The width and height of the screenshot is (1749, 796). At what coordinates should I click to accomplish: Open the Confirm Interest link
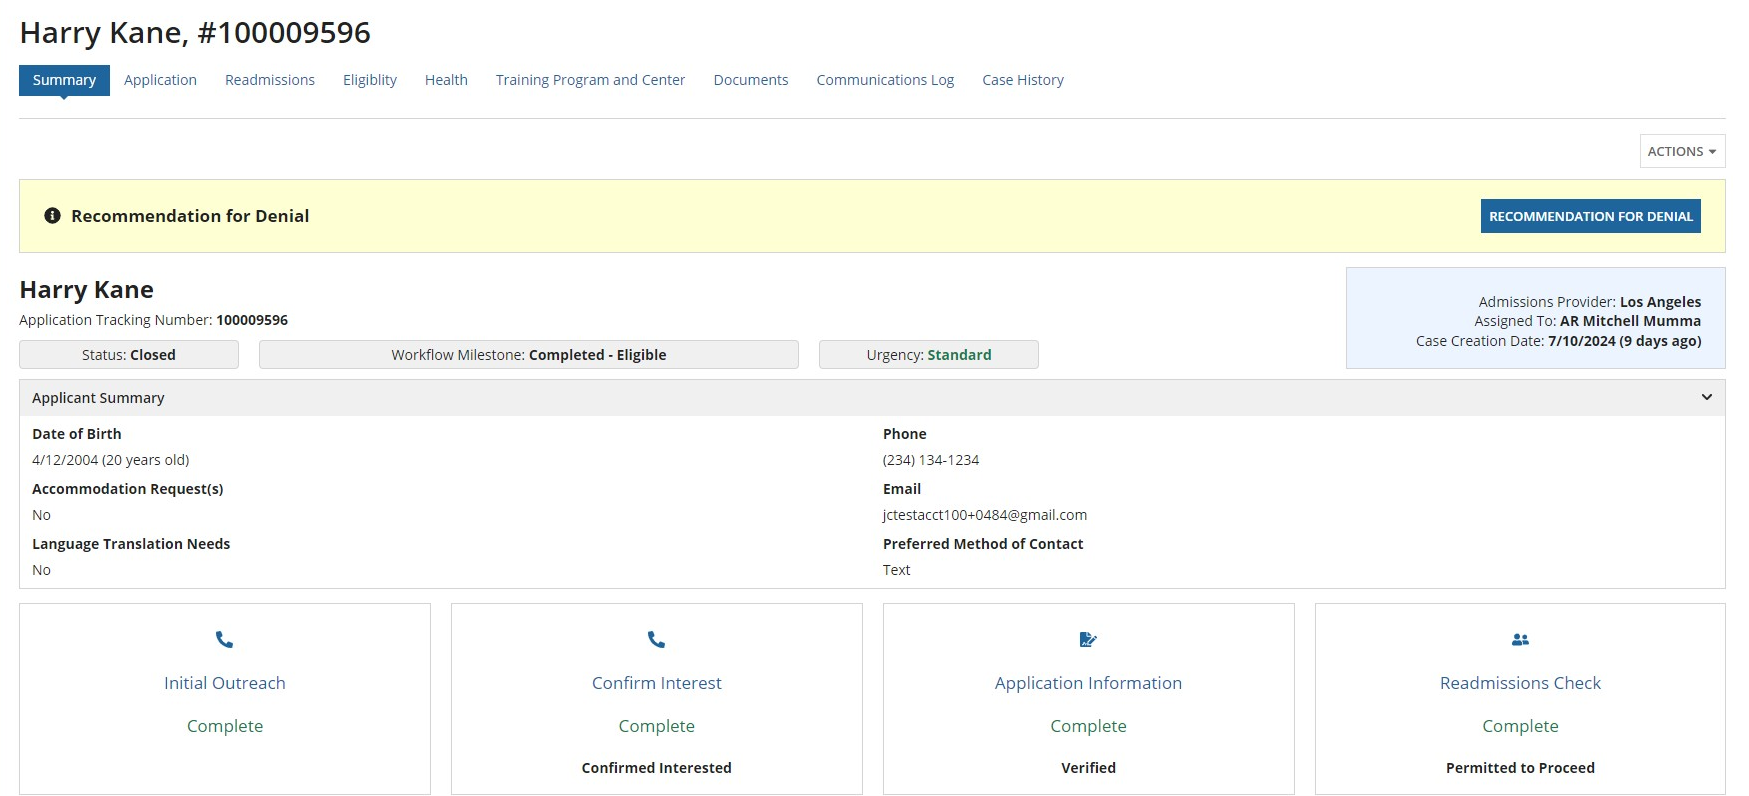click(x=657, y=683)
